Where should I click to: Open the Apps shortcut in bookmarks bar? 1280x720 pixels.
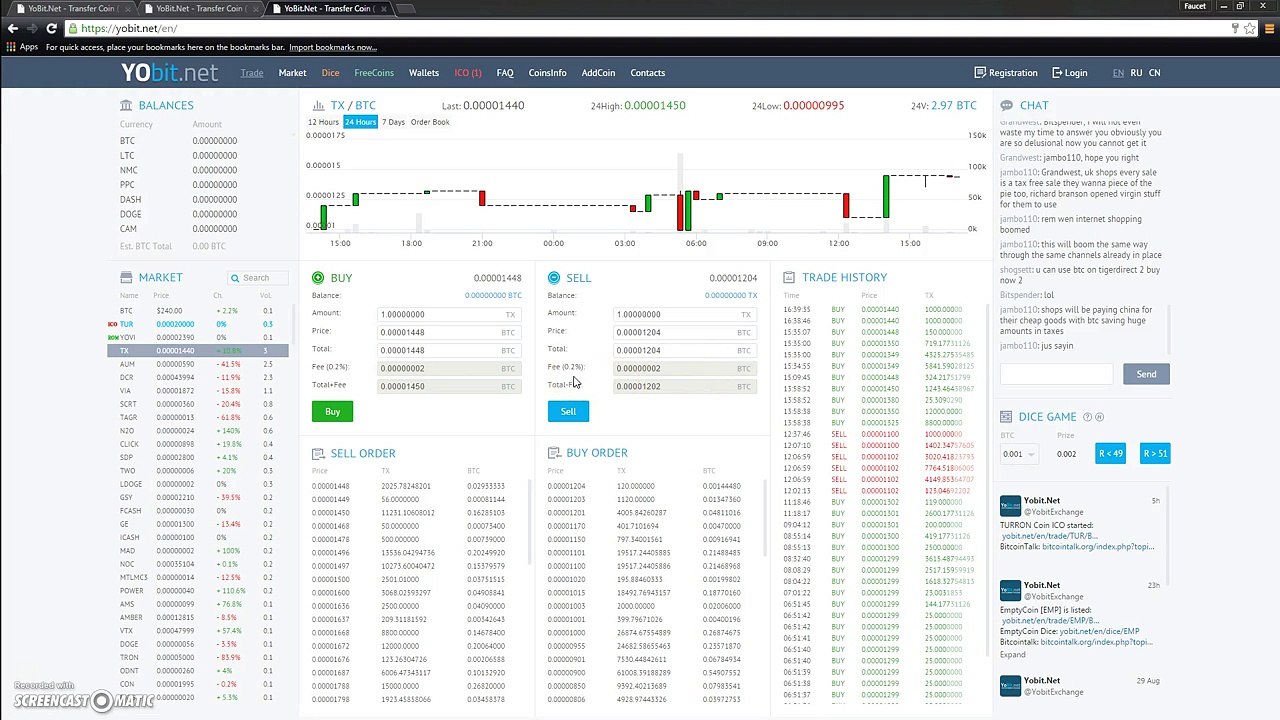22,47
